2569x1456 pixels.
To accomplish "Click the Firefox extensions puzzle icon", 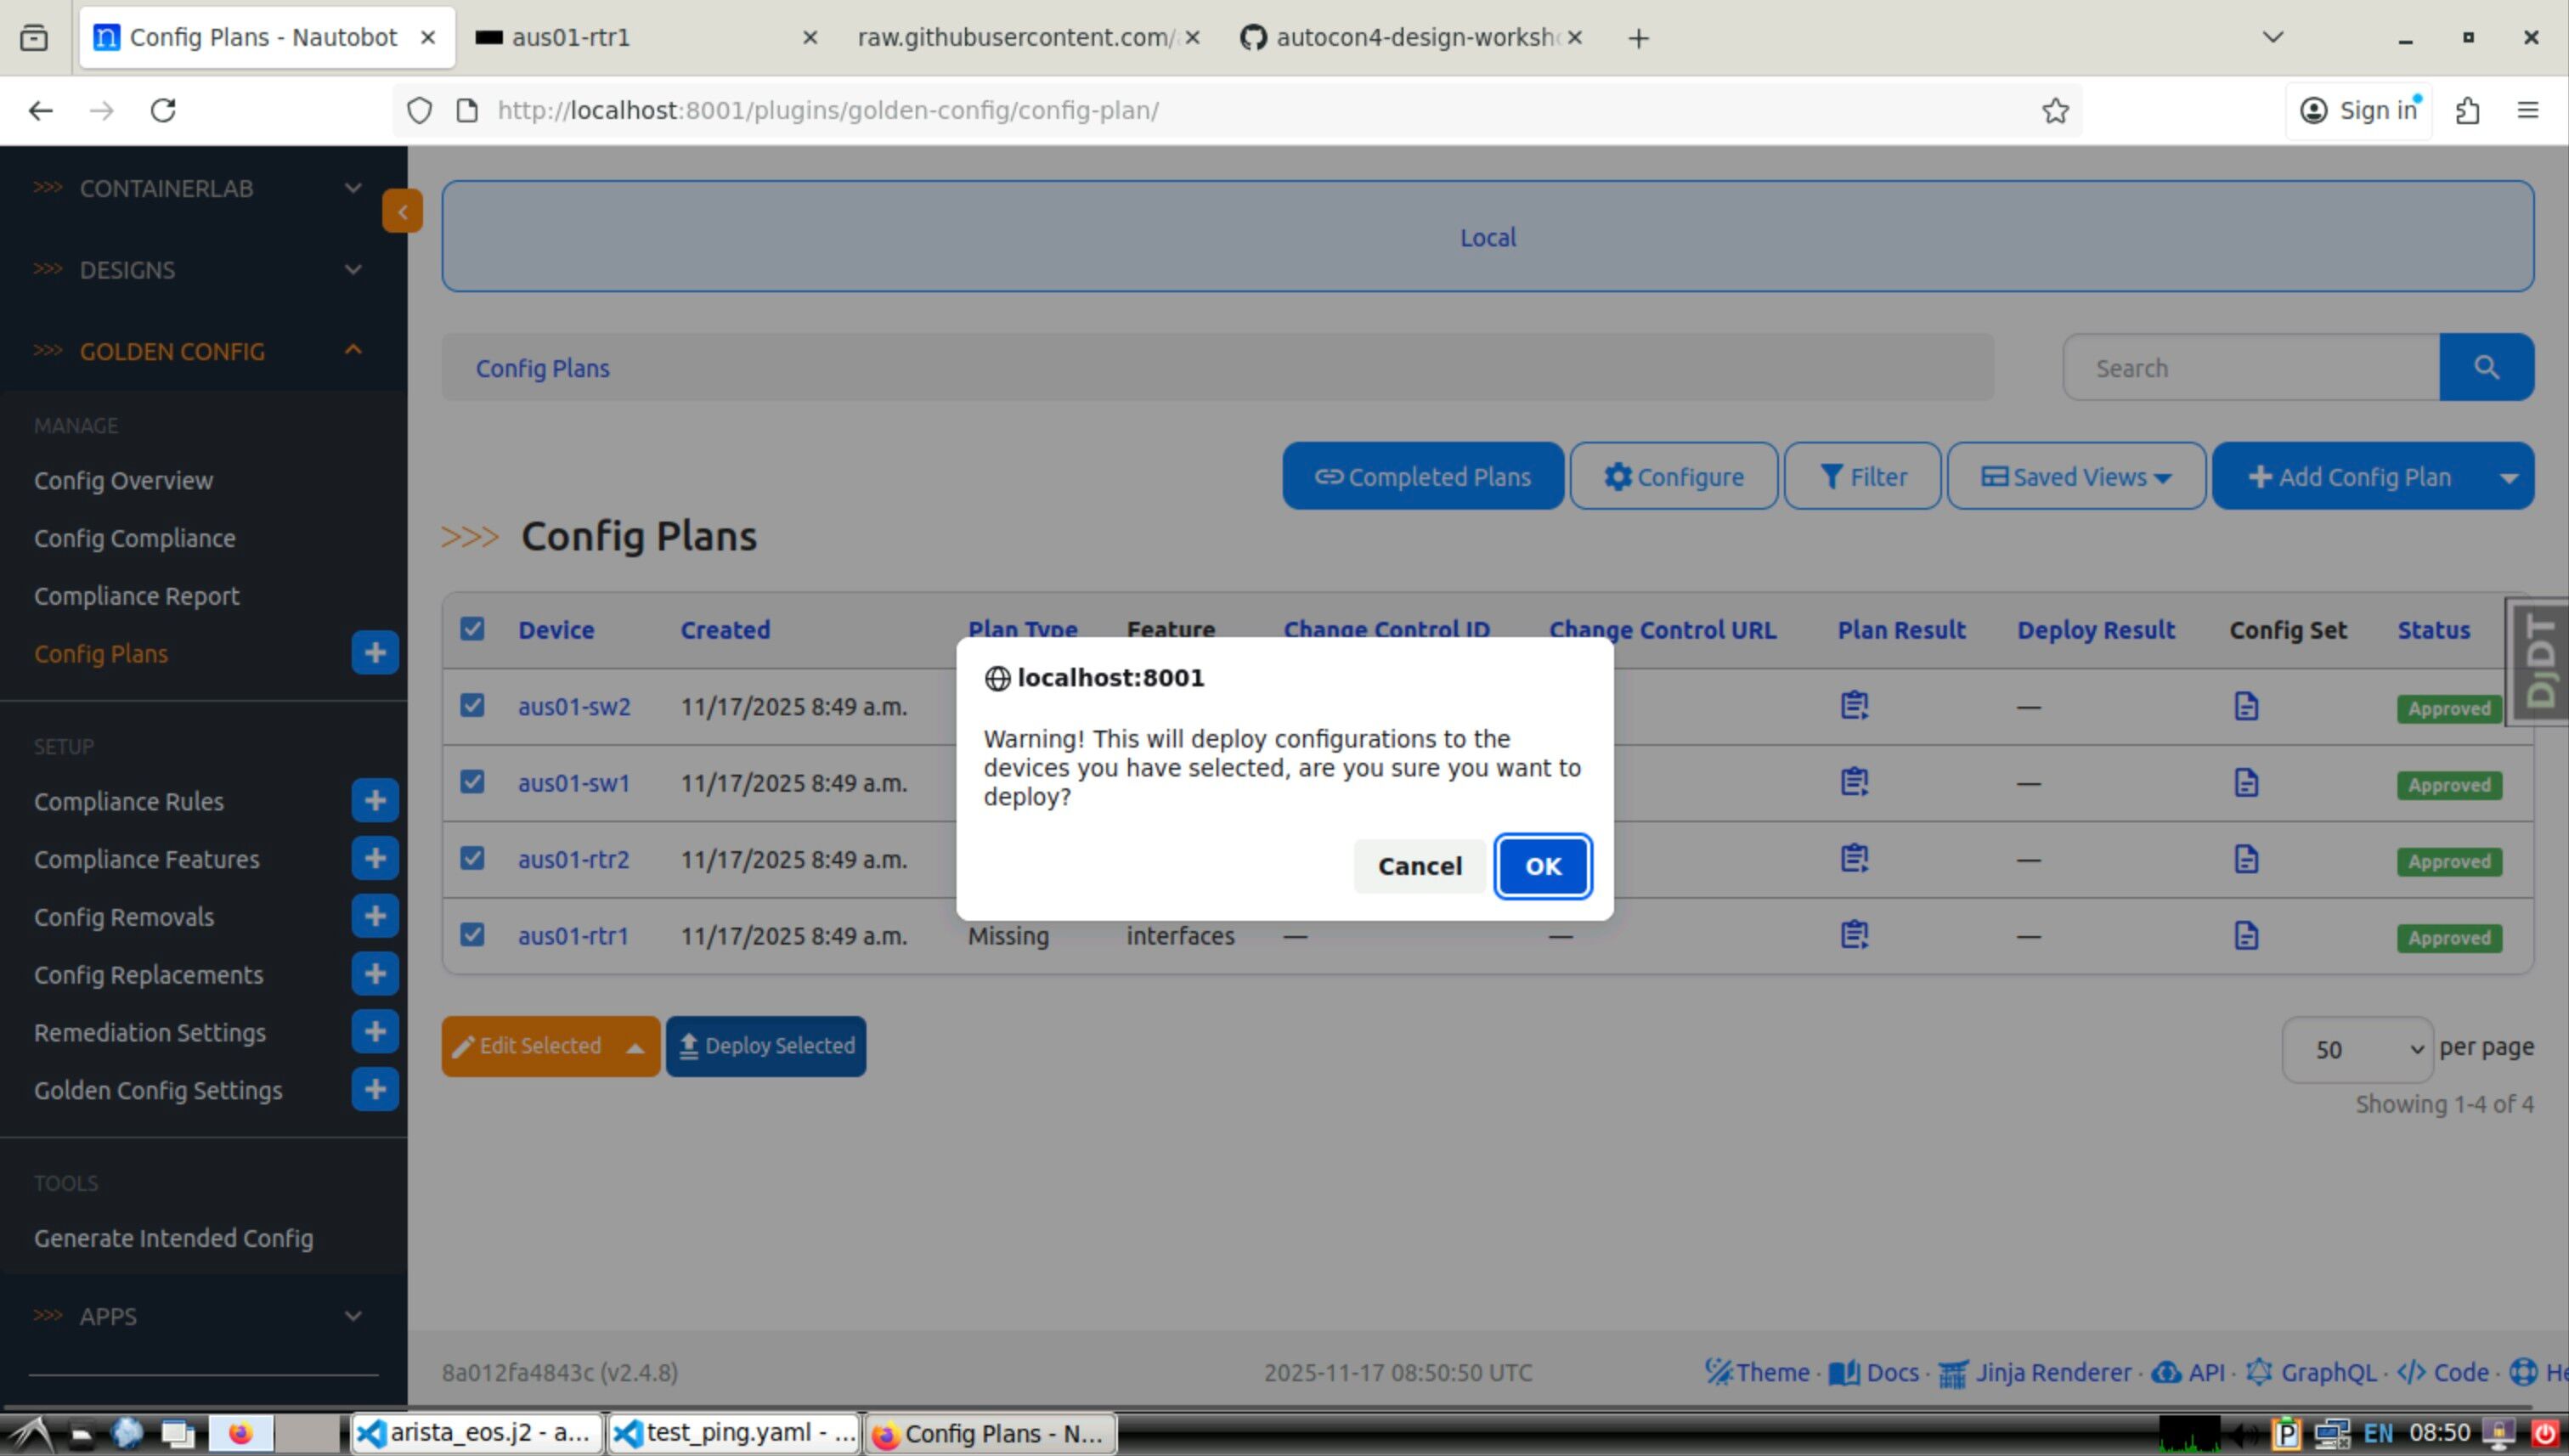I will tap(2466, 110).
